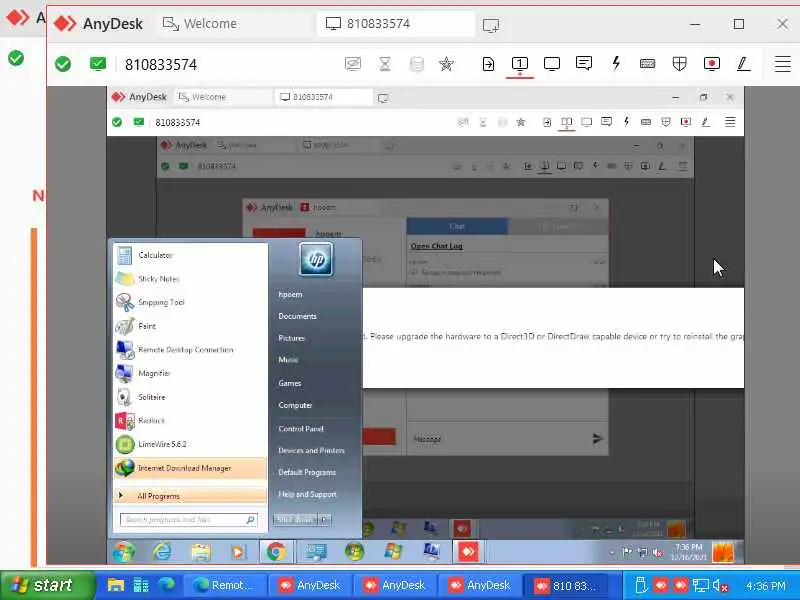The width and height of the screenshot is (800, 600).
Task: Click the Shut down button in Start menu
Action: (296, 520)
